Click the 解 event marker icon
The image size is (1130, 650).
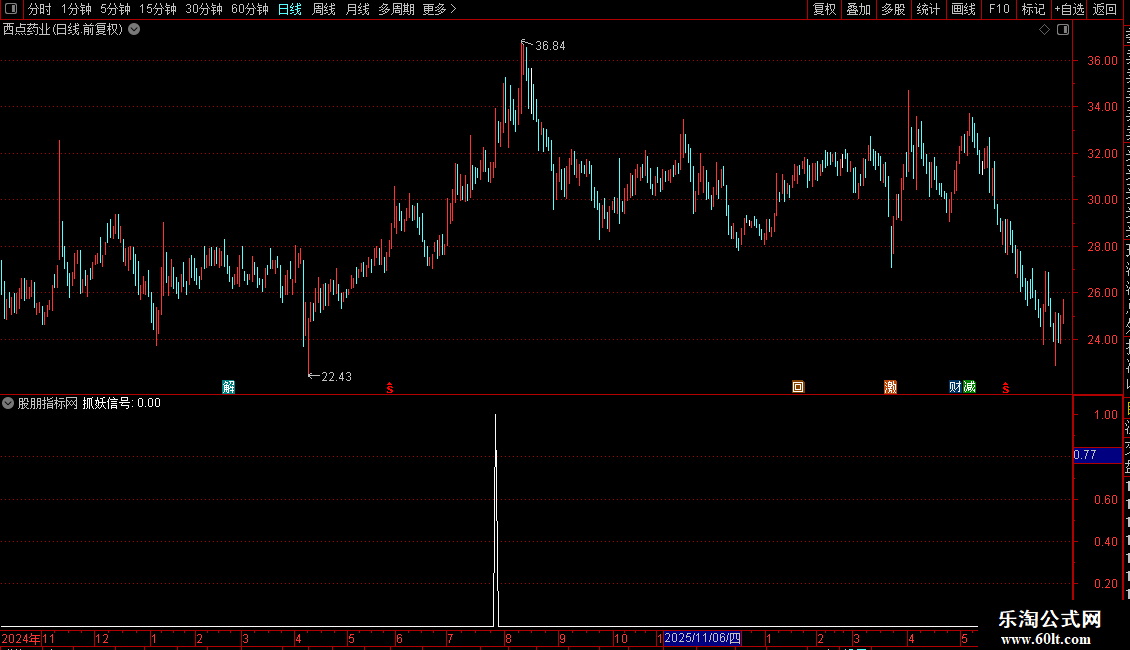(228, 387)
